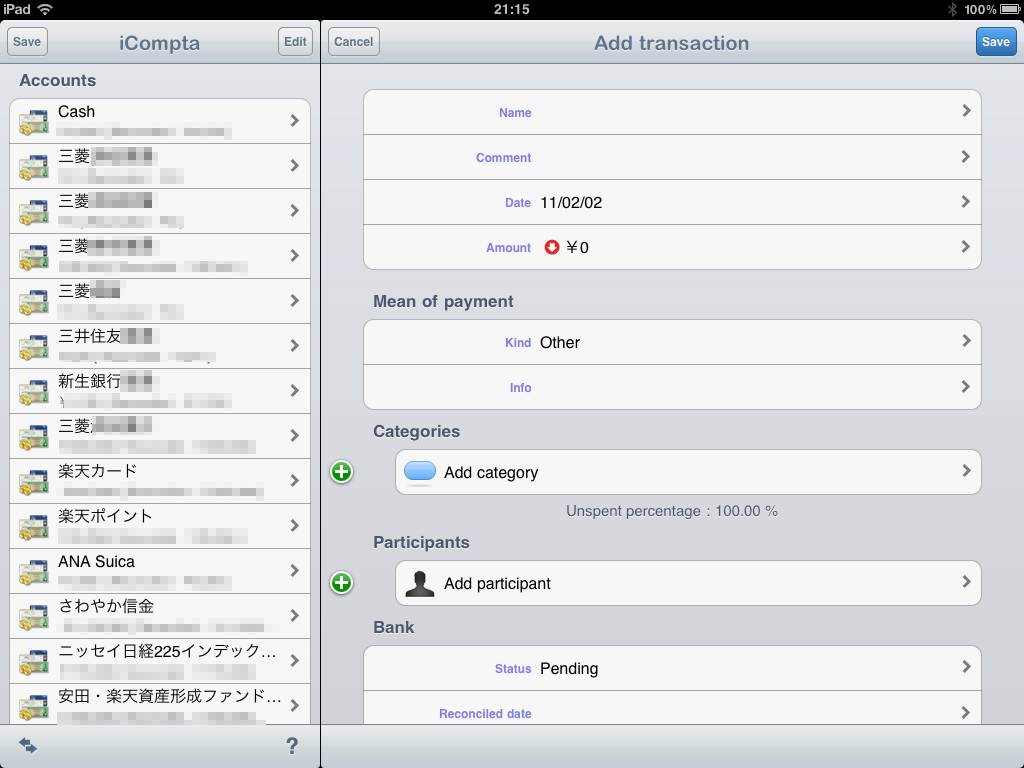The width and height of the screenshot is (1024, 768).
Task: Tap the green plus icon beside Add category
Action: [342, 472]
